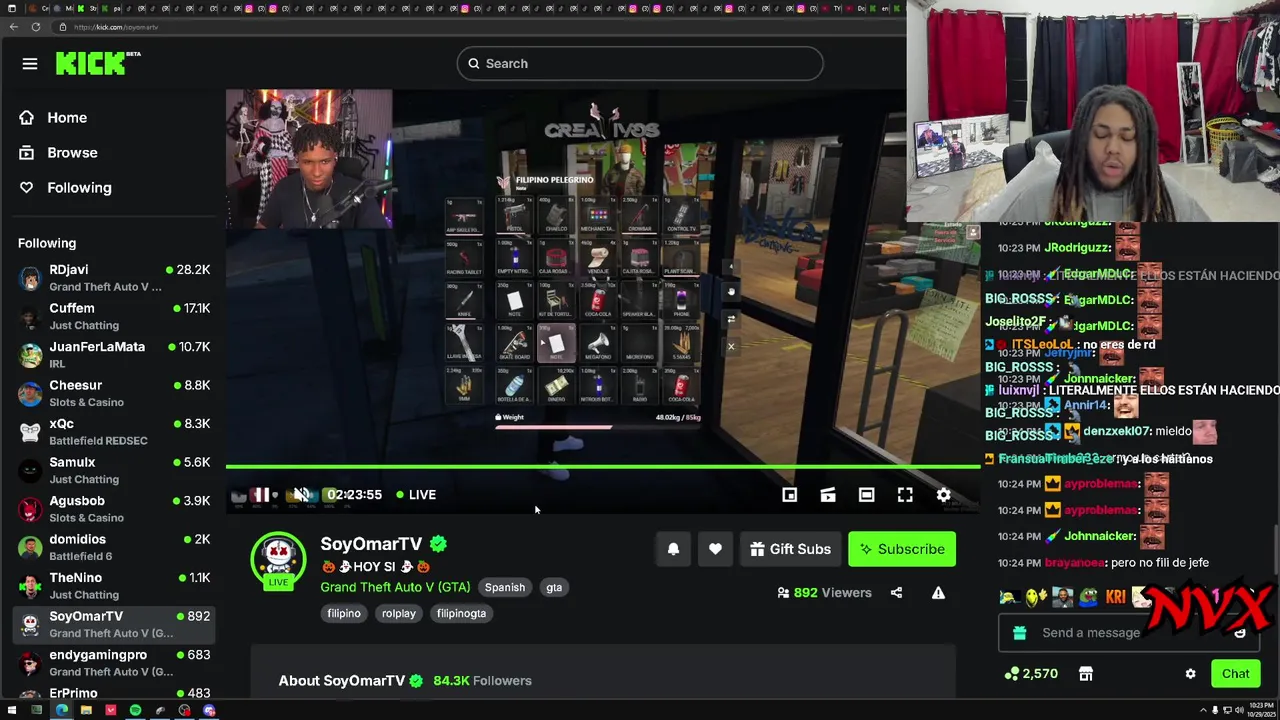
Task: Open chat settings gear
Action: [x=1190, y=674]
